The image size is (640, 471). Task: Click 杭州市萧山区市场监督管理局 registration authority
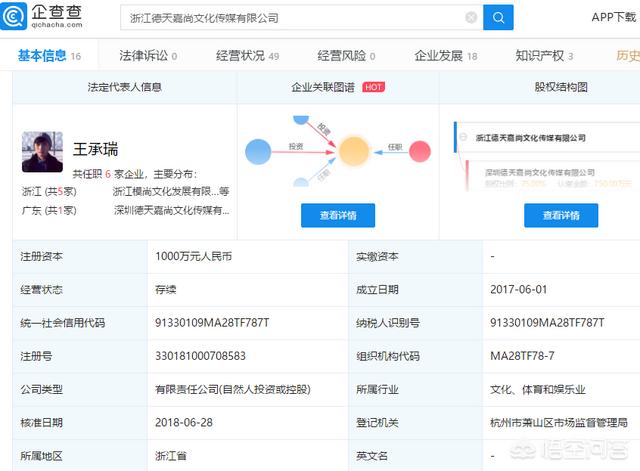pyautogui.click(x=559, y=422)
